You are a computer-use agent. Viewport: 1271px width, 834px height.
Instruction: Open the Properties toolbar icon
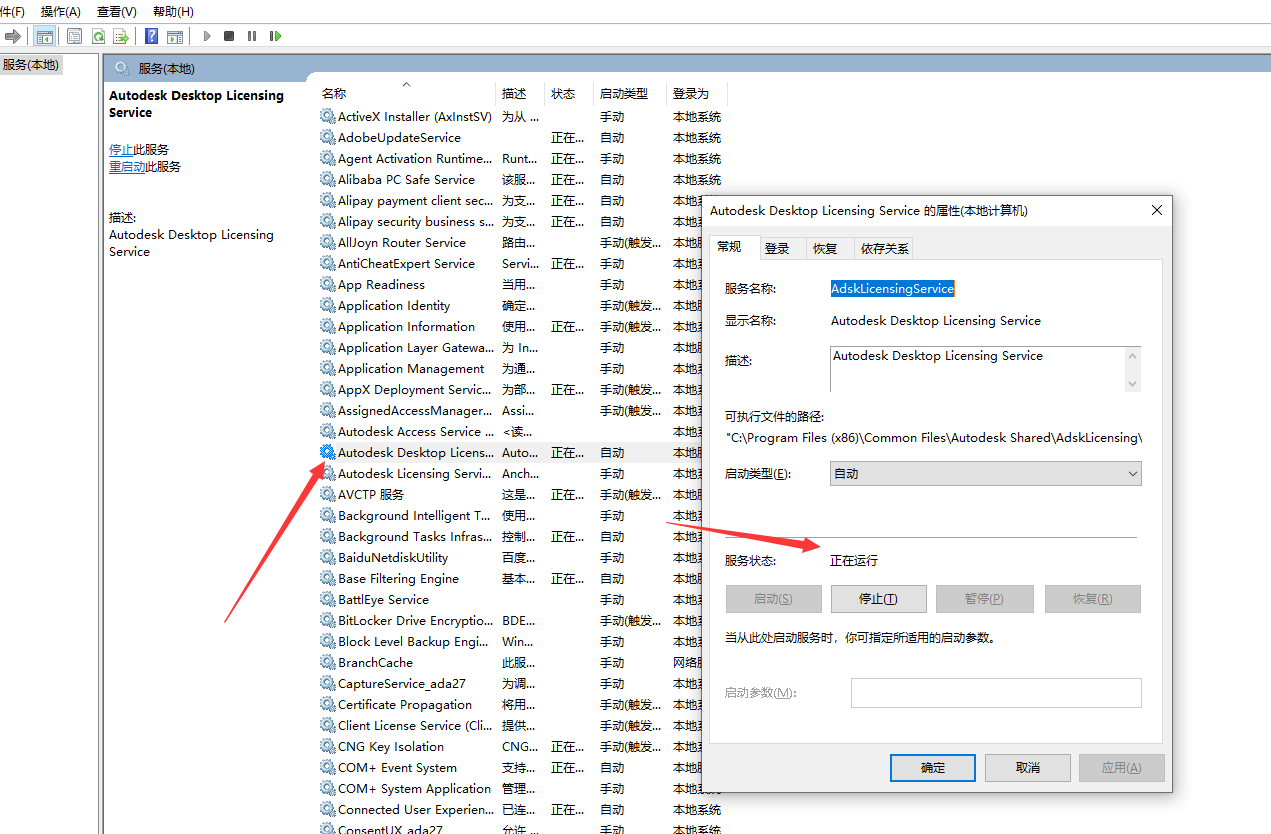tap(75, 36)
